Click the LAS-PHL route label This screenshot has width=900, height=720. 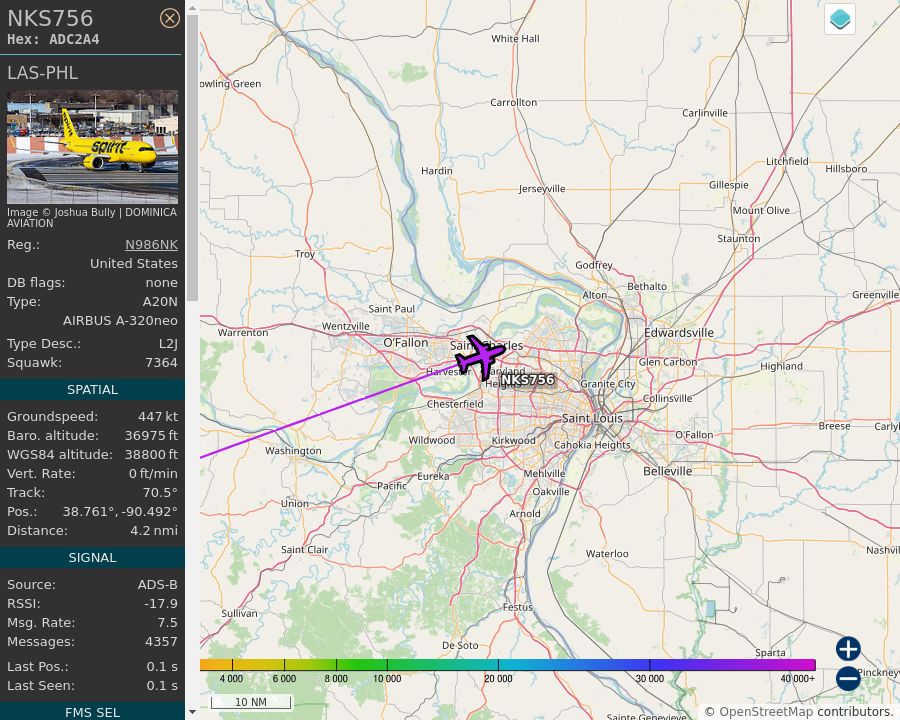click(x=43, y=72)
